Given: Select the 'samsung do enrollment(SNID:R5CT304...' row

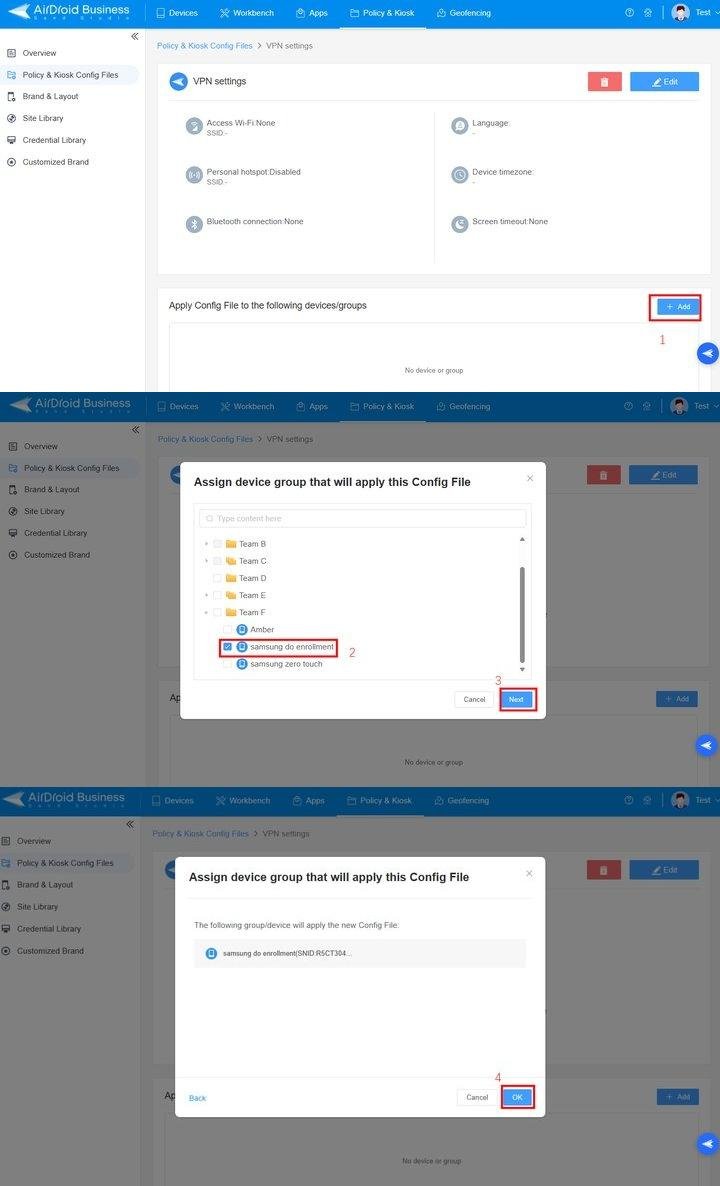Looking at the screenshot, I should click(x=360, y=953).
